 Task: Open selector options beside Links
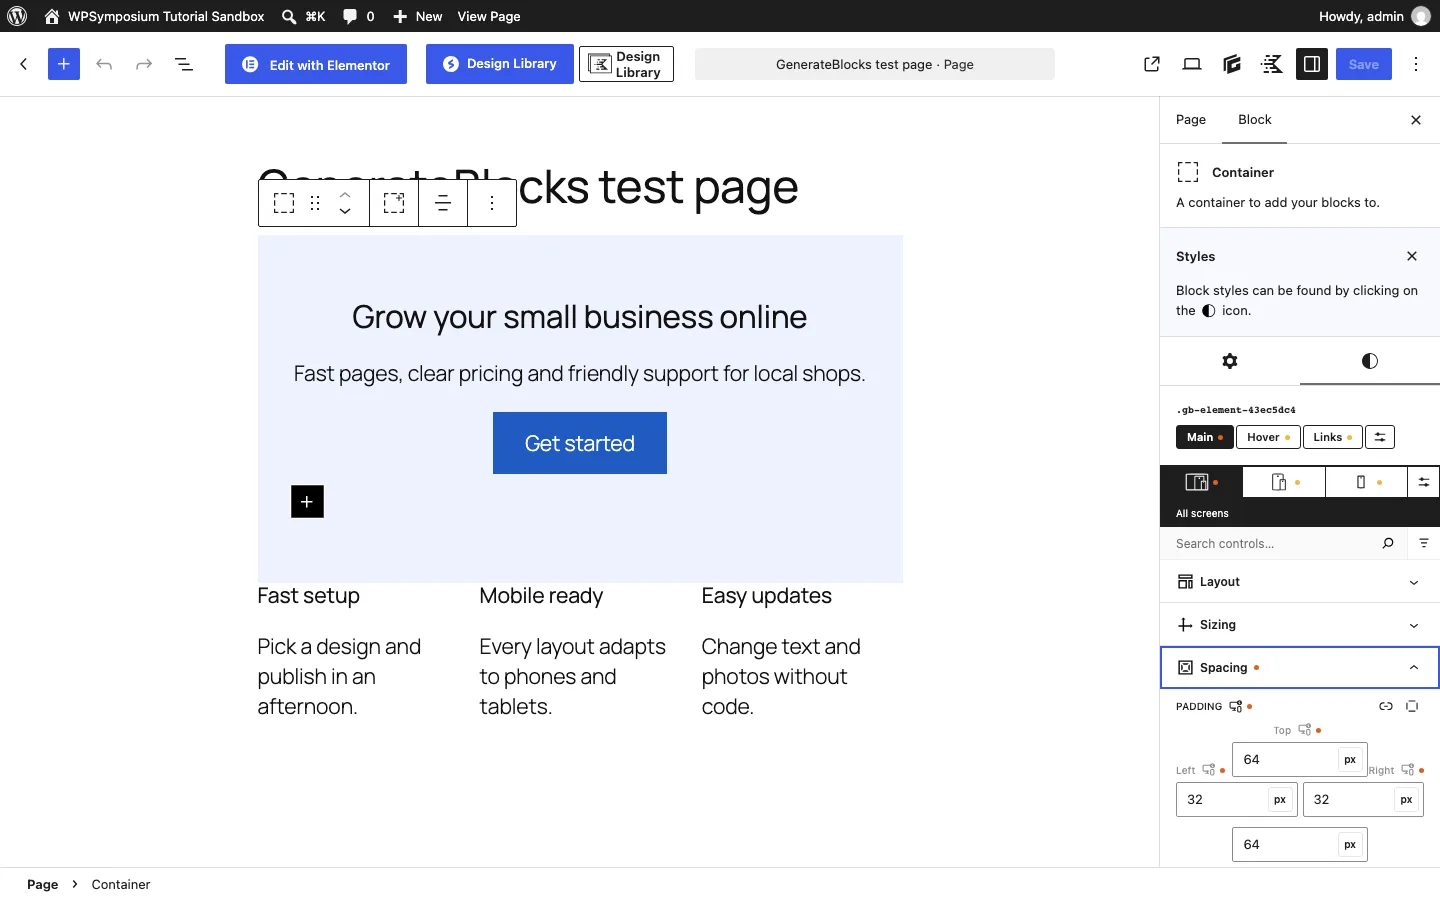[1380, 437]
